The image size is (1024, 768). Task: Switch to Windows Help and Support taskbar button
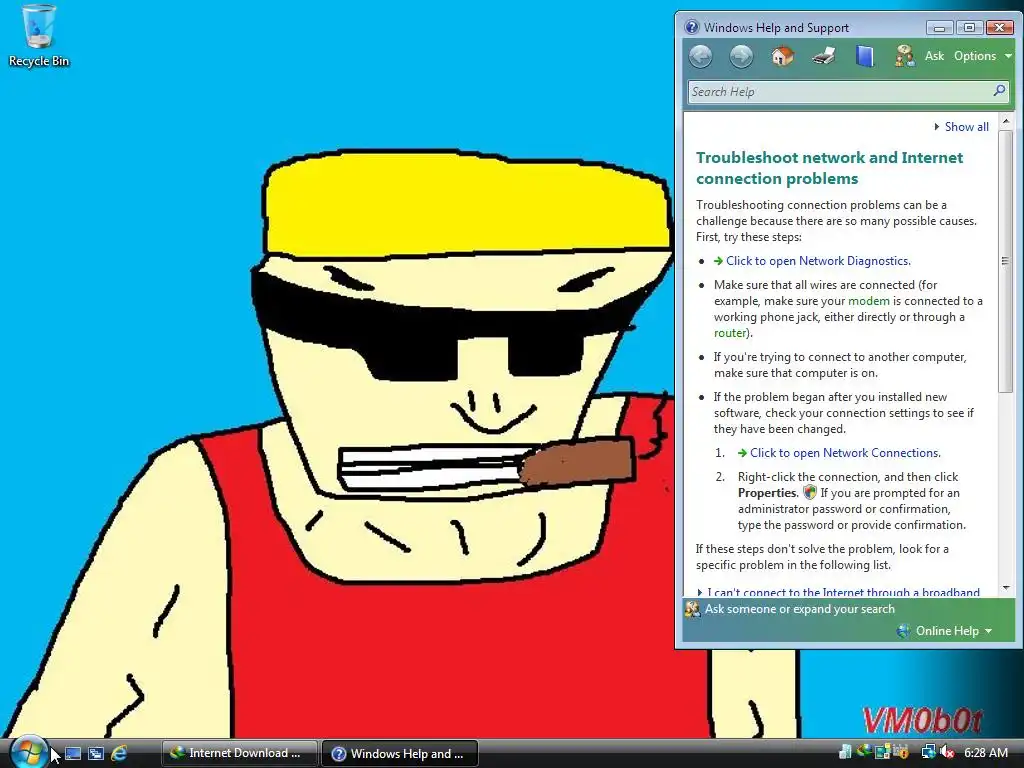click(400, 753)
